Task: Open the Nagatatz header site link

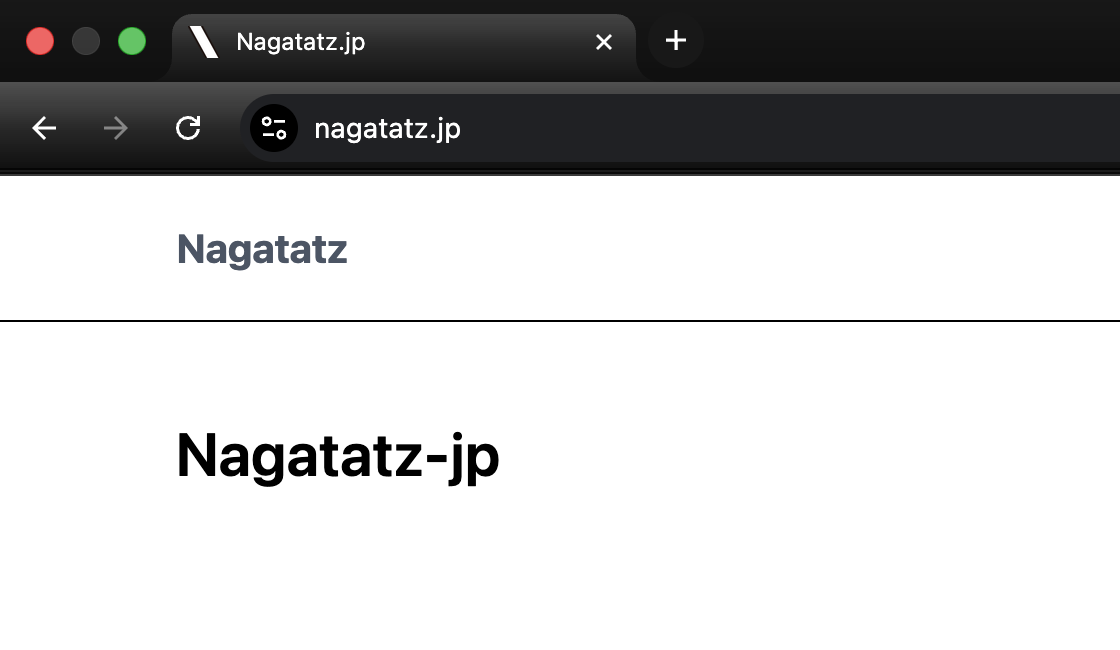Action: (262, 249)
